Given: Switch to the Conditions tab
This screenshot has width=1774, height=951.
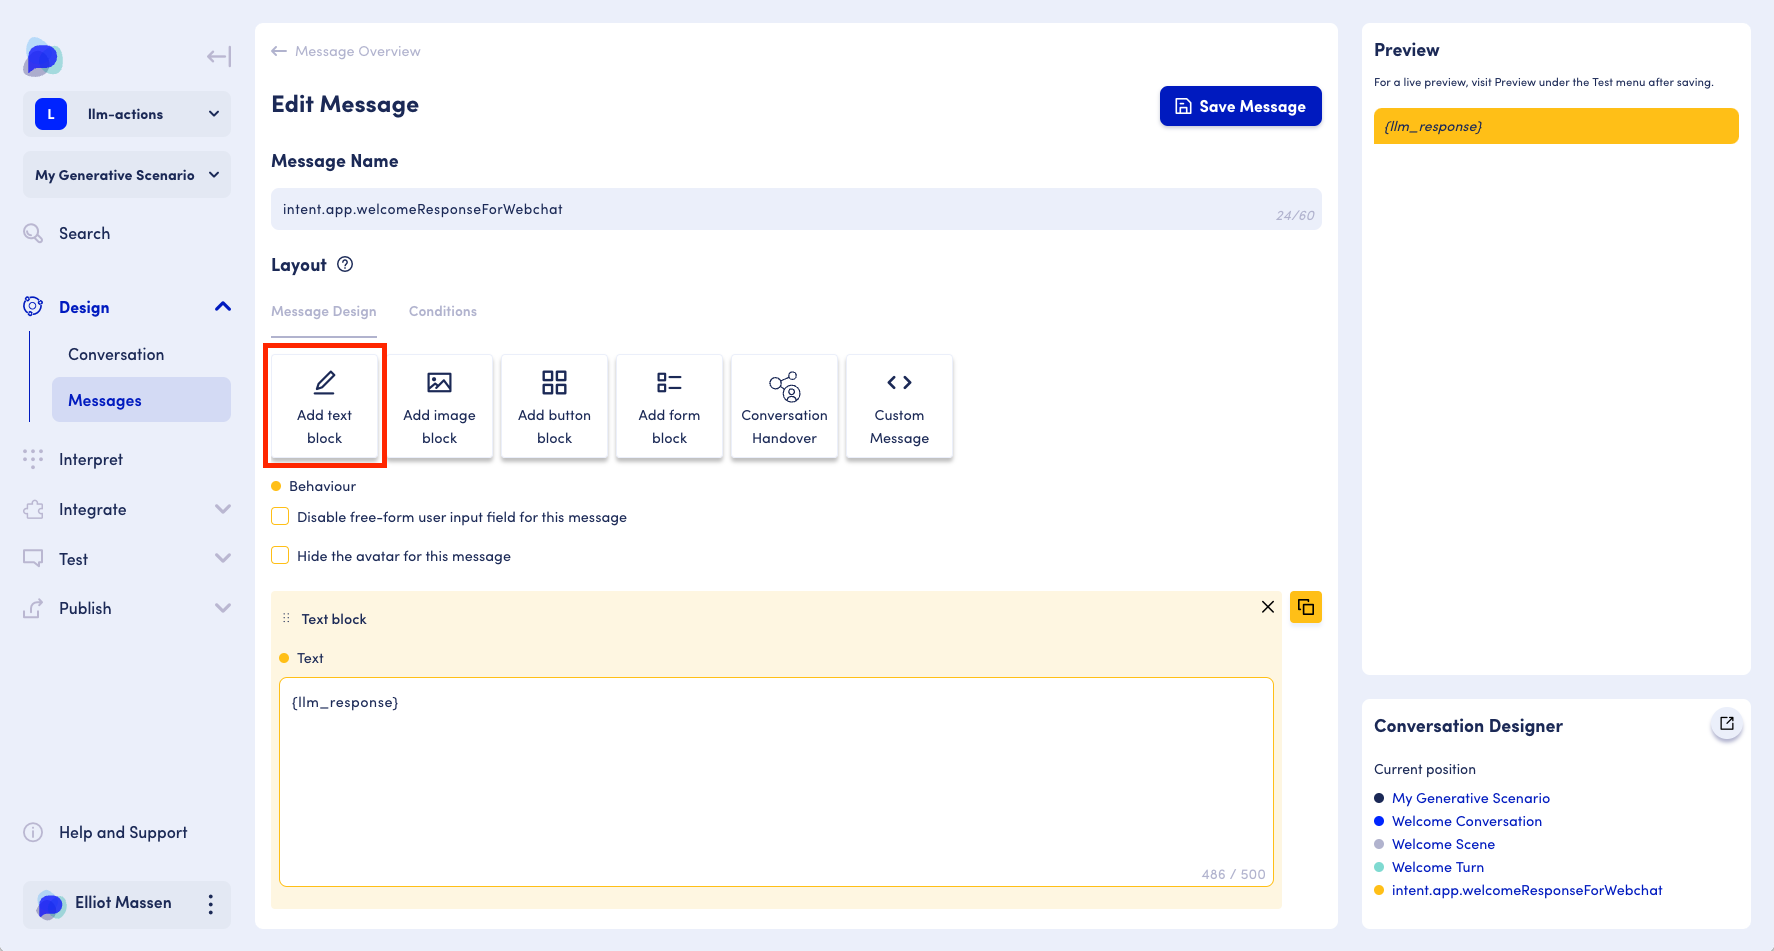Looking at the screenshot, I should click(x=442, y=311).
